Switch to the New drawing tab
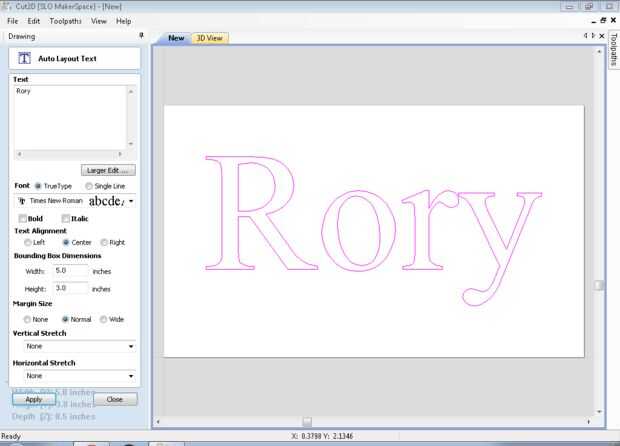 click(176, 38)
